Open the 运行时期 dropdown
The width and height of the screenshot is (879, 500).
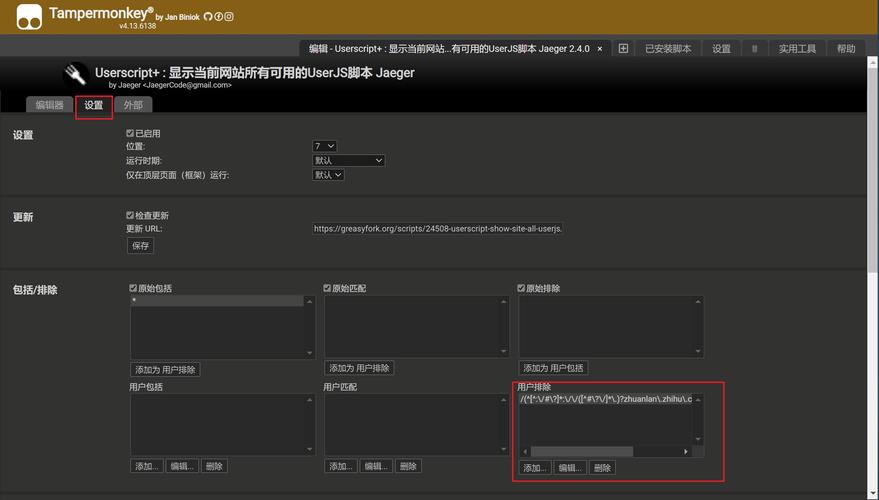click(349, 160)
